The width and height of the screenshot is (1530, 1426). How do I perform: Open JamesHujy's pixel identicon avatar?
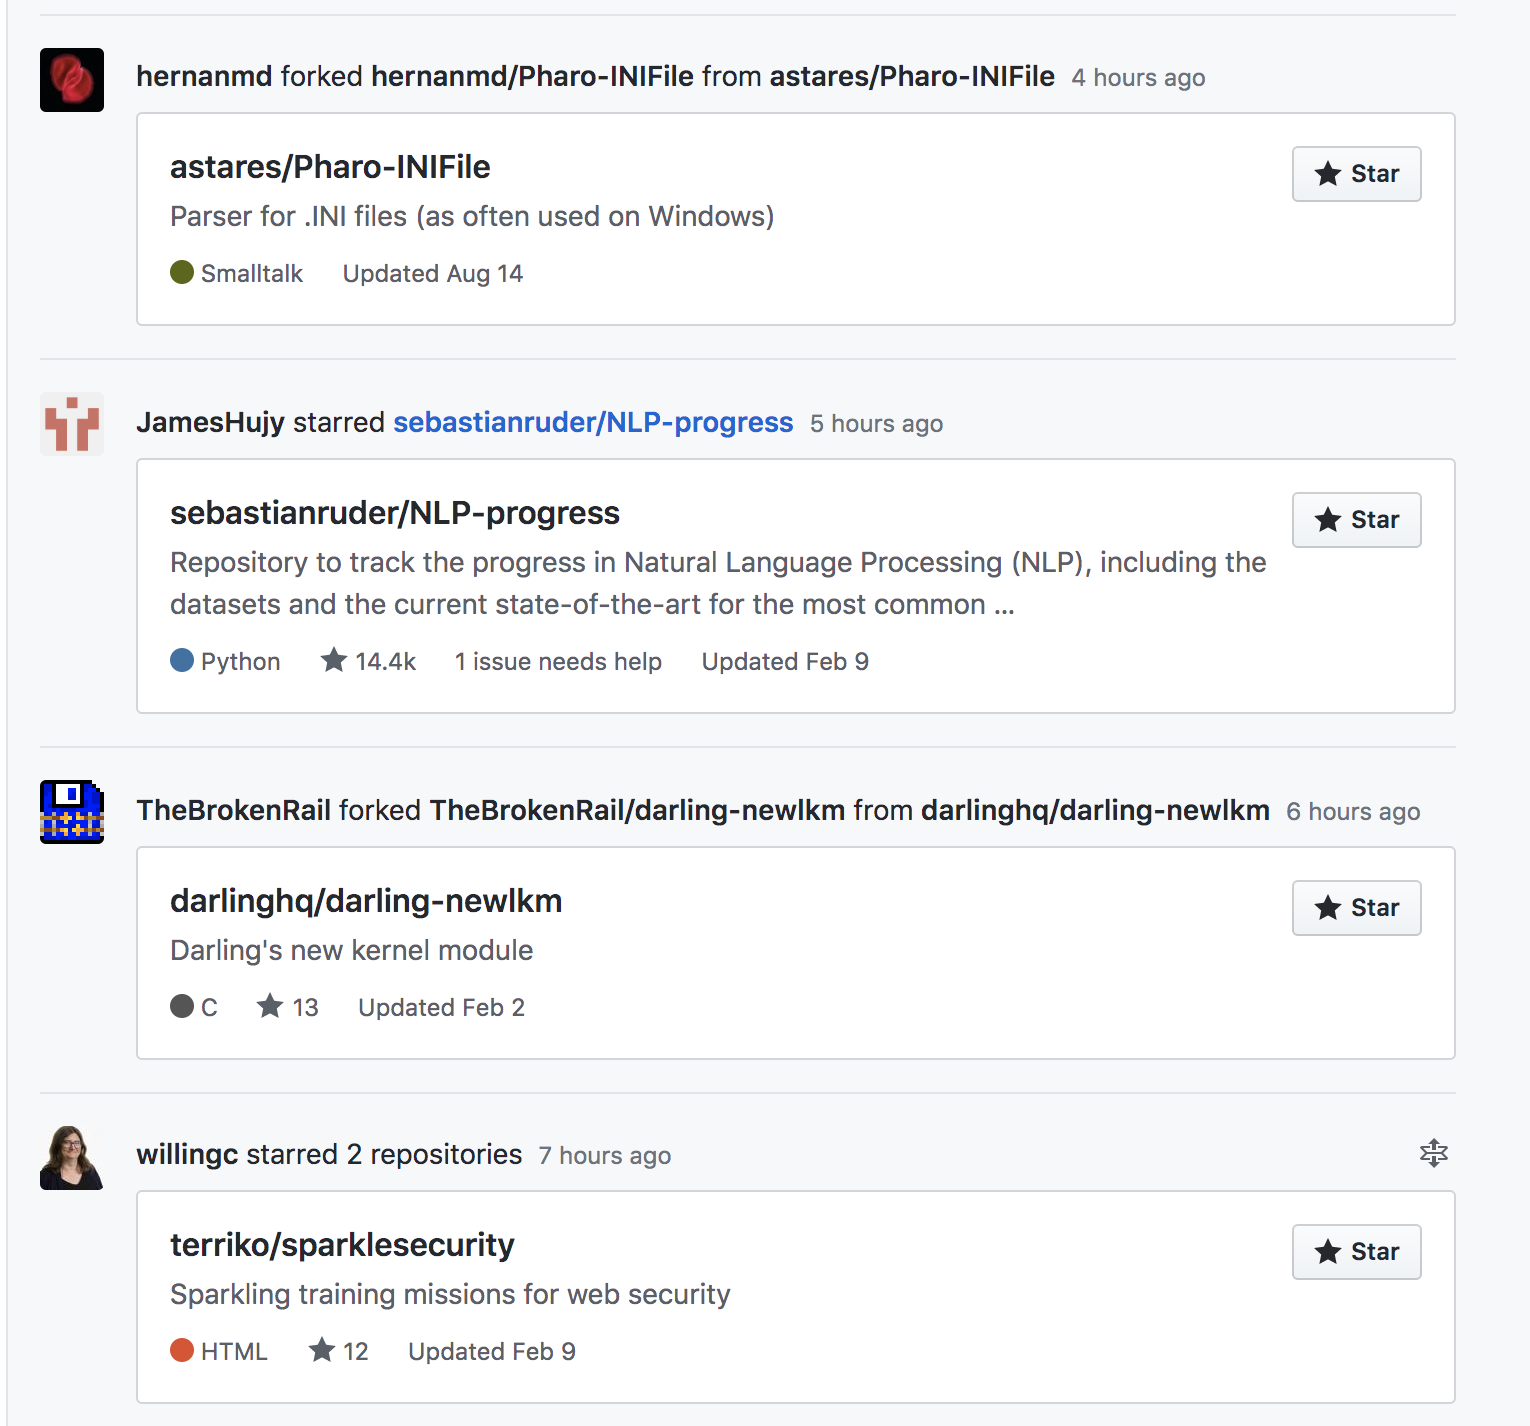click(72, 424)
